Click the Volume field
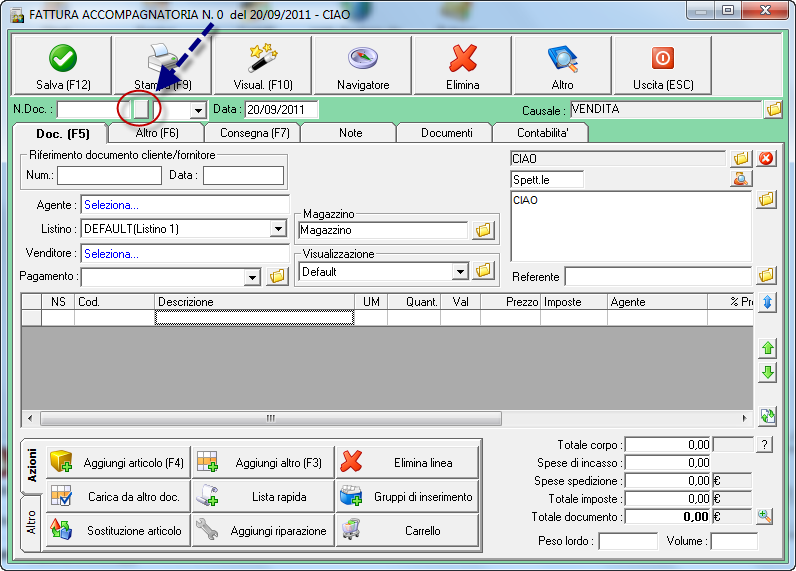Image resolution: width=796 pixels, height=571 pixels. pos(734,541)
